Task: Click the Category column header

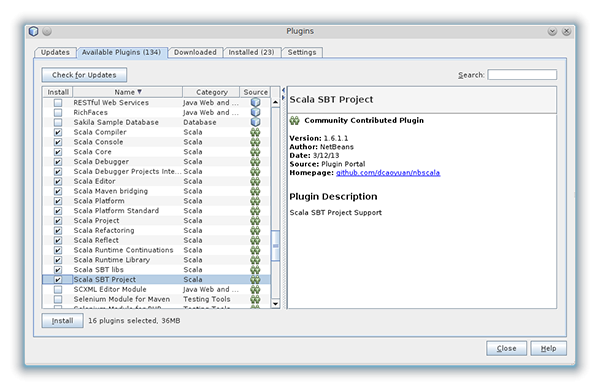Action: [x=211, y=92]
